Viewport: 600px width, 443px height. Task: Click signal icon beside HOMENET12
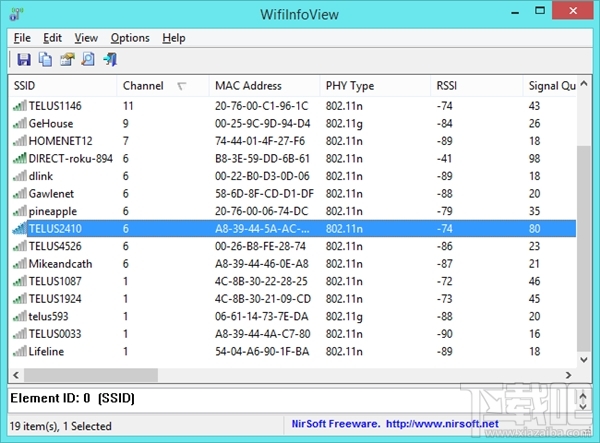coord(20,141)
